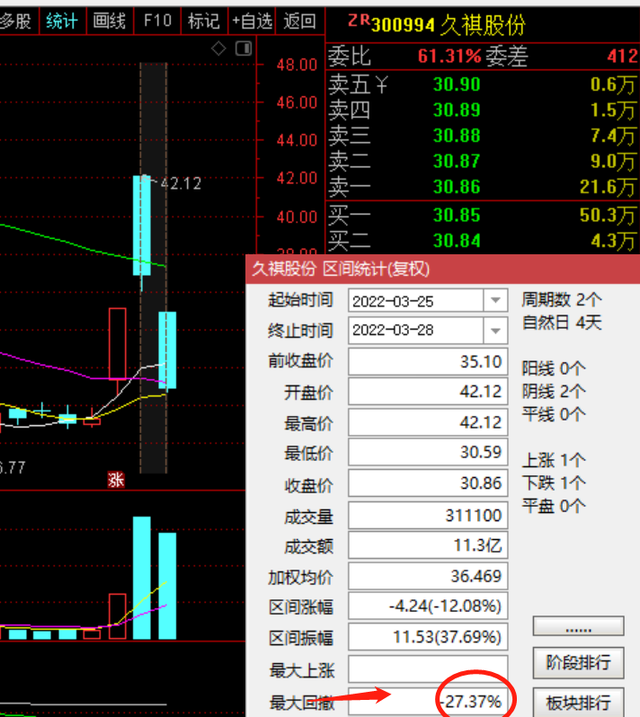Click the 买二 price 30.84
The height and width of the screenshot is (717, 640).
pyautogui.click(x=457, y=241)
